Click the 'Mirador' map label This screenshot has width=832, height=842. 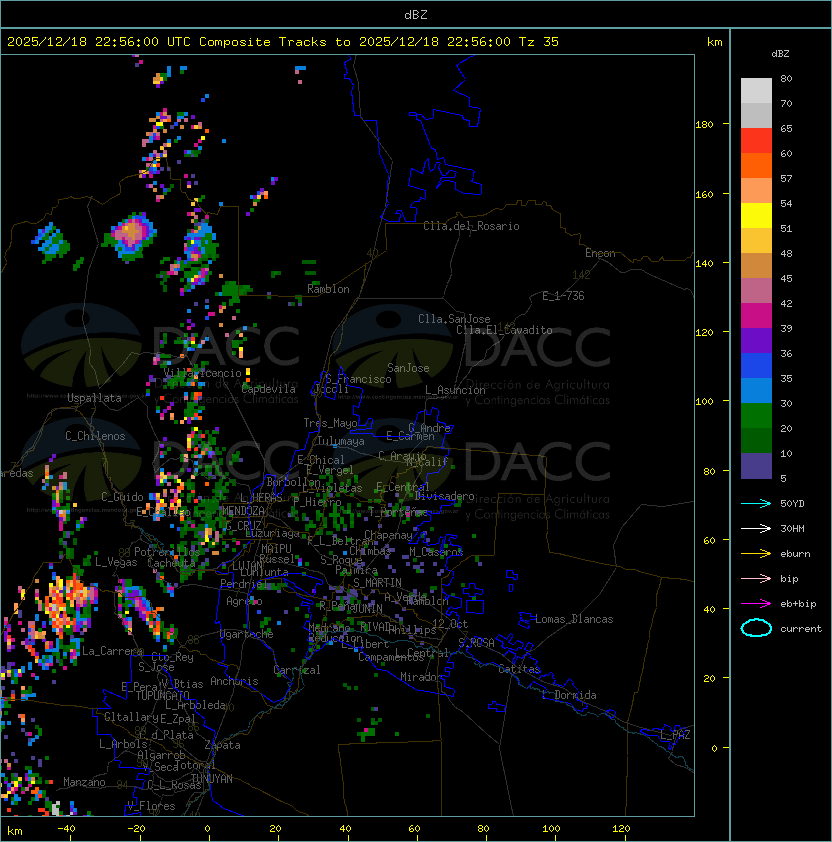pos(421,677)
